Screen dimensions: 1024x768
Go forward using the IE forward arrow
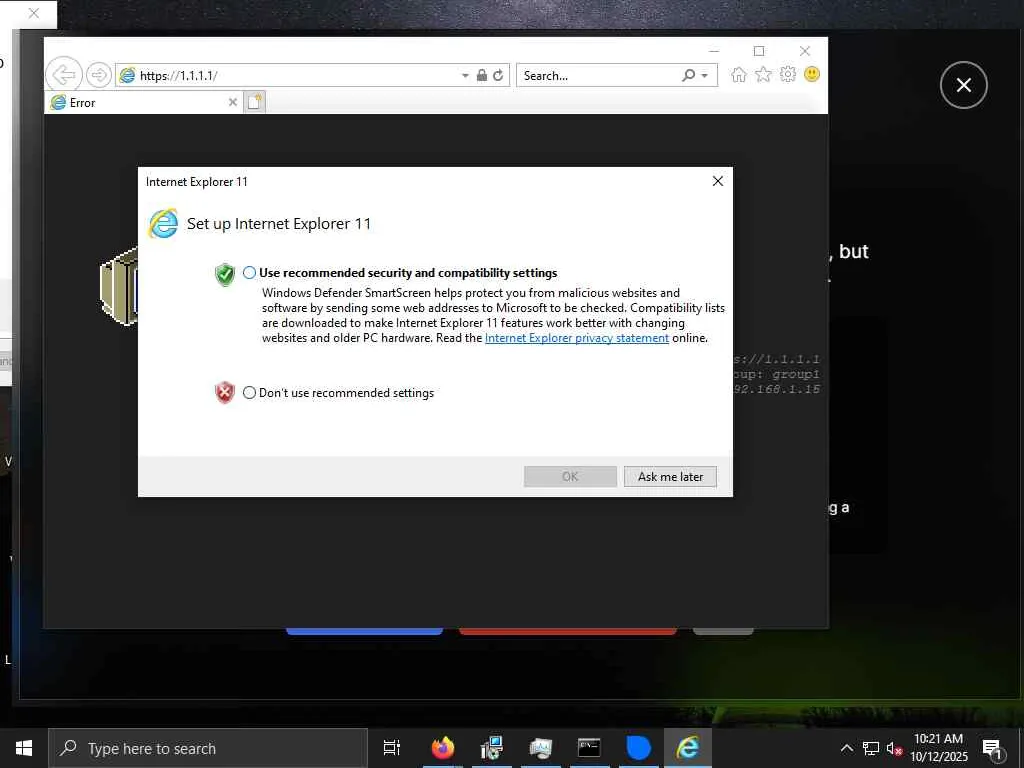click(x=99, y=74)
